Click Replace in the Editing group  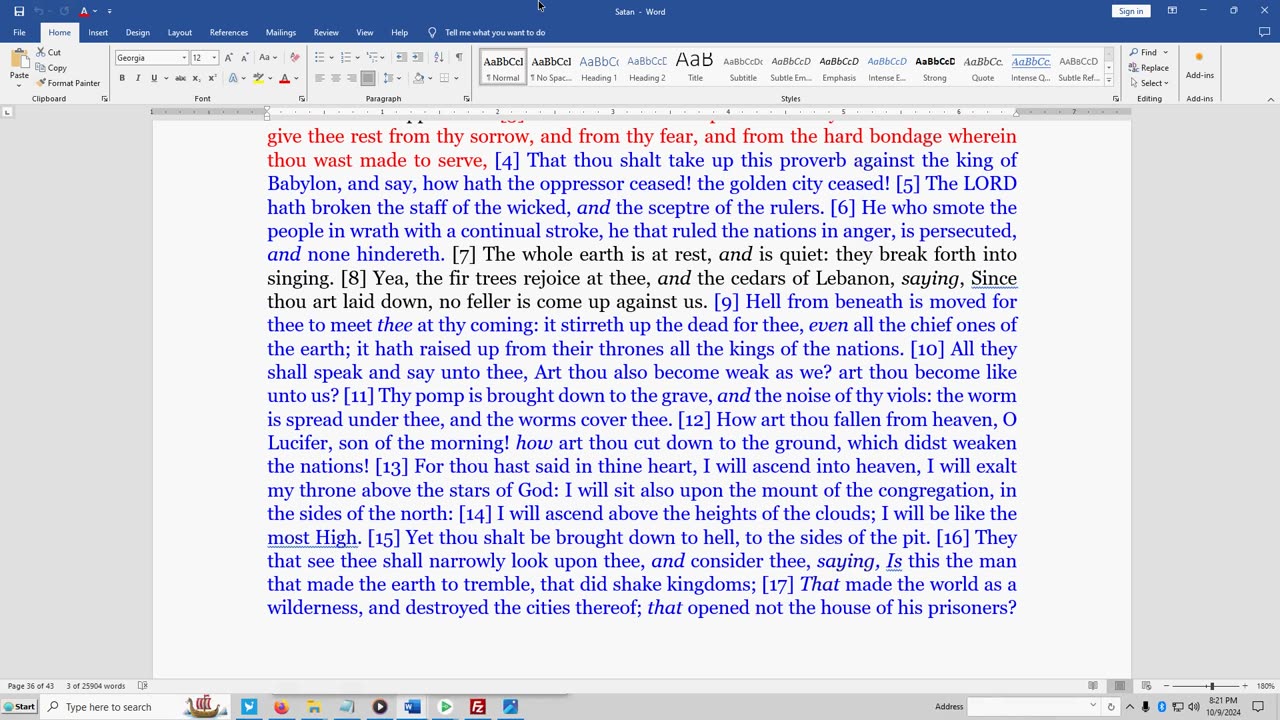click(1149, 68)
